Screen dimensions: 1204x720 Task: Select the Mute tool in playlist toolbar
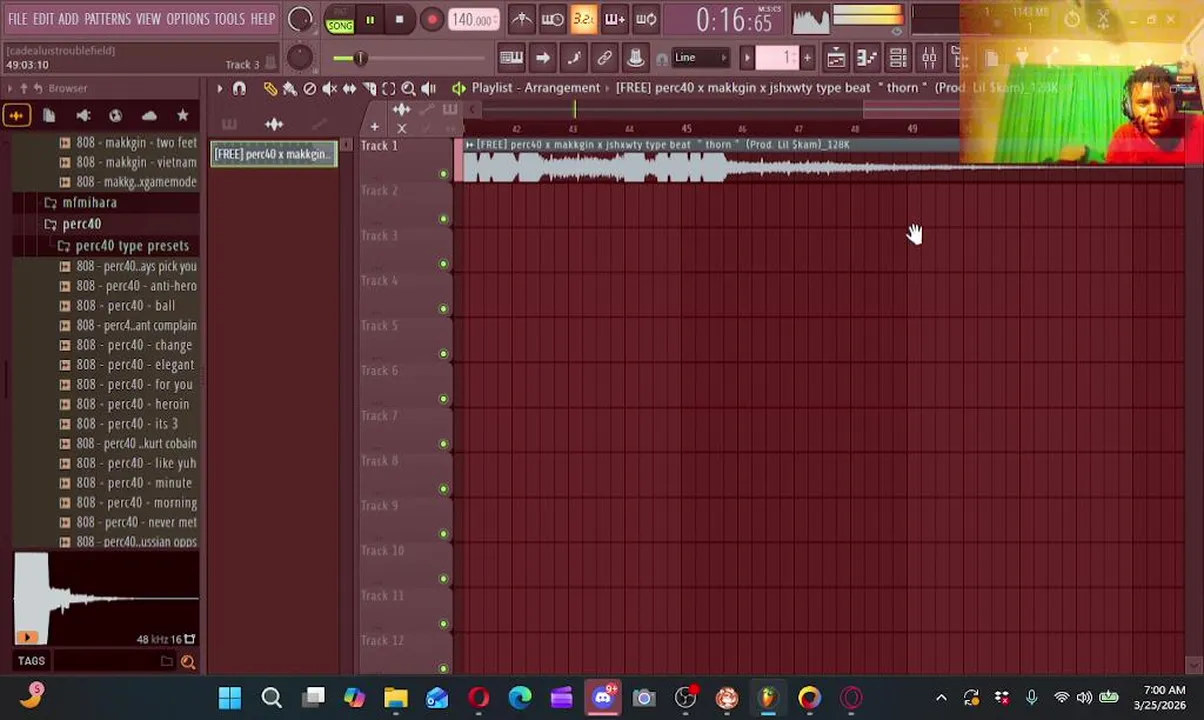[x=329, y=89]
